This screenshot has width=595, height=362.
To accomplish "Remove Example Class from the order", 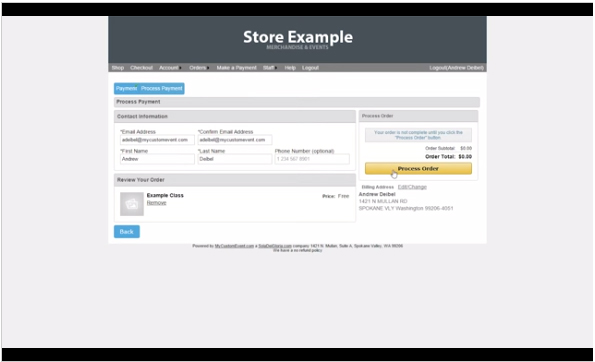I will click(x=156, y=203).
